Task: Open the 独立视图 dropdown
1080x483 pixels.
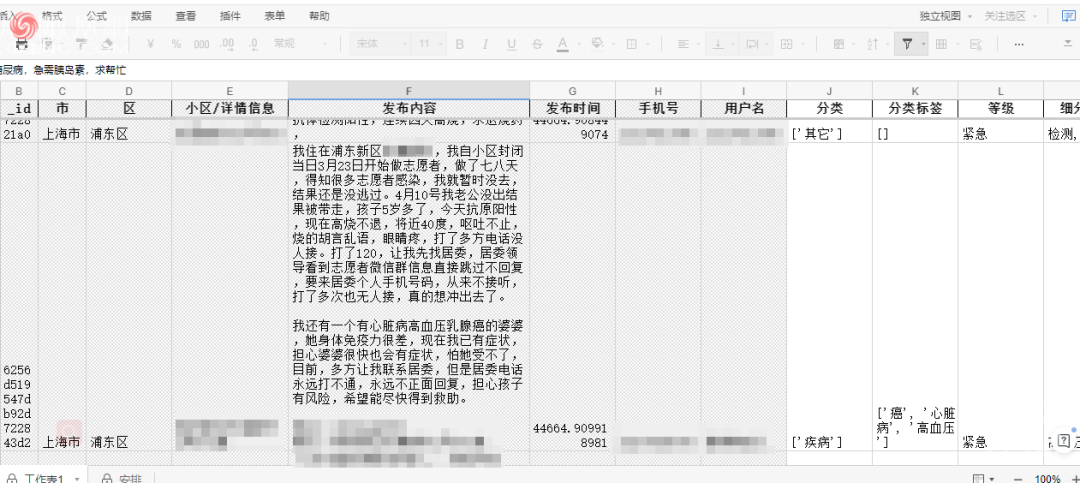Action: pos(945,16)
